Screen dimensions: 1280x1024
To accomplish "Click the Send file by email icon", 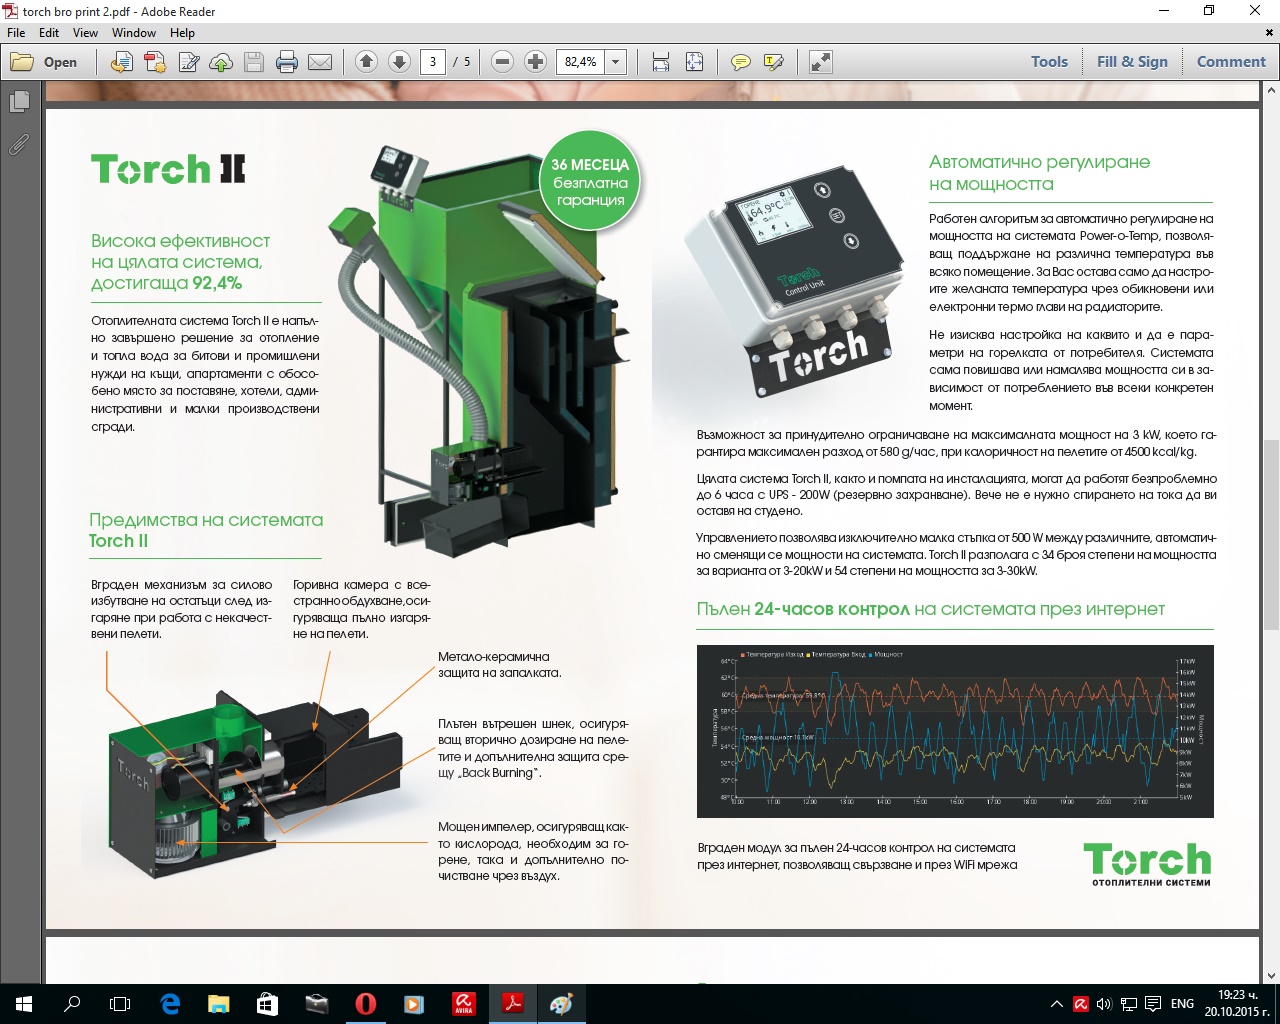I will (x=320, y=62).
